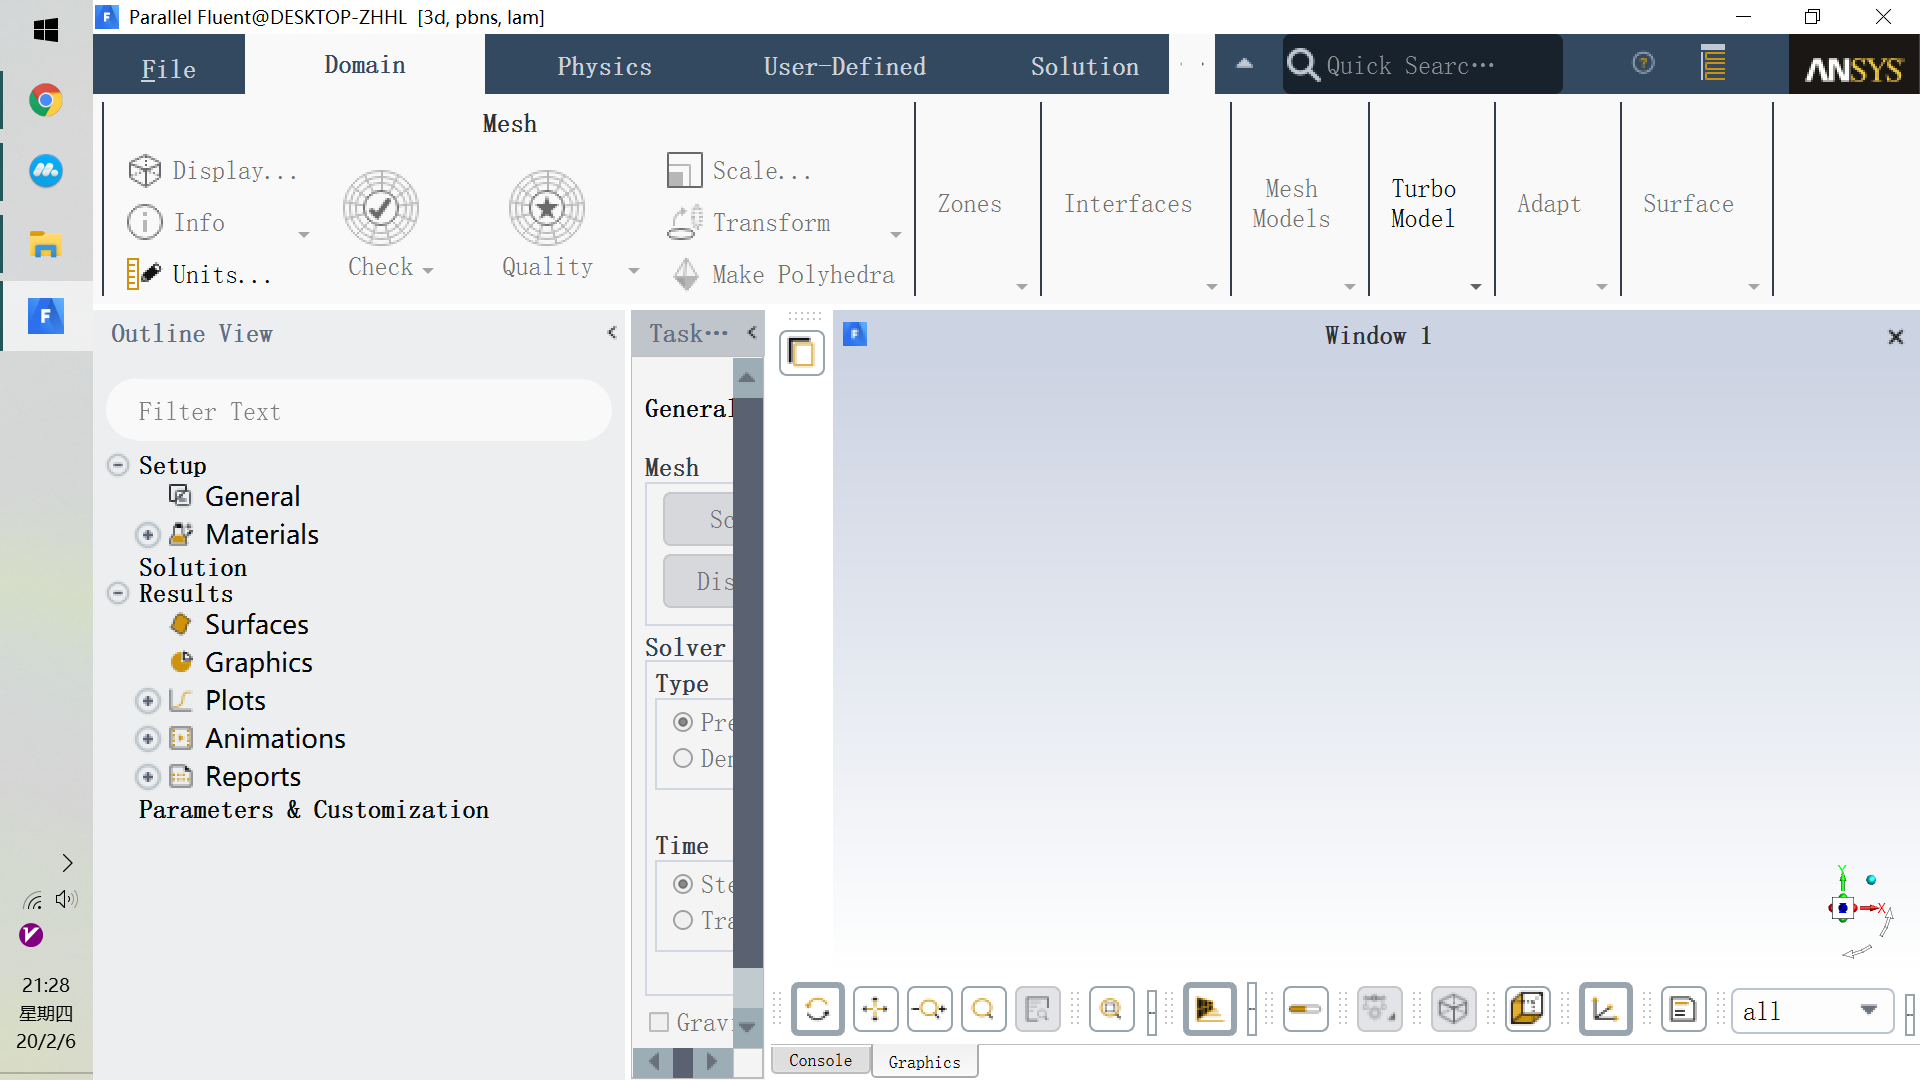
Task: Expand the Reports tree node
Action: (x=148, y=777)
